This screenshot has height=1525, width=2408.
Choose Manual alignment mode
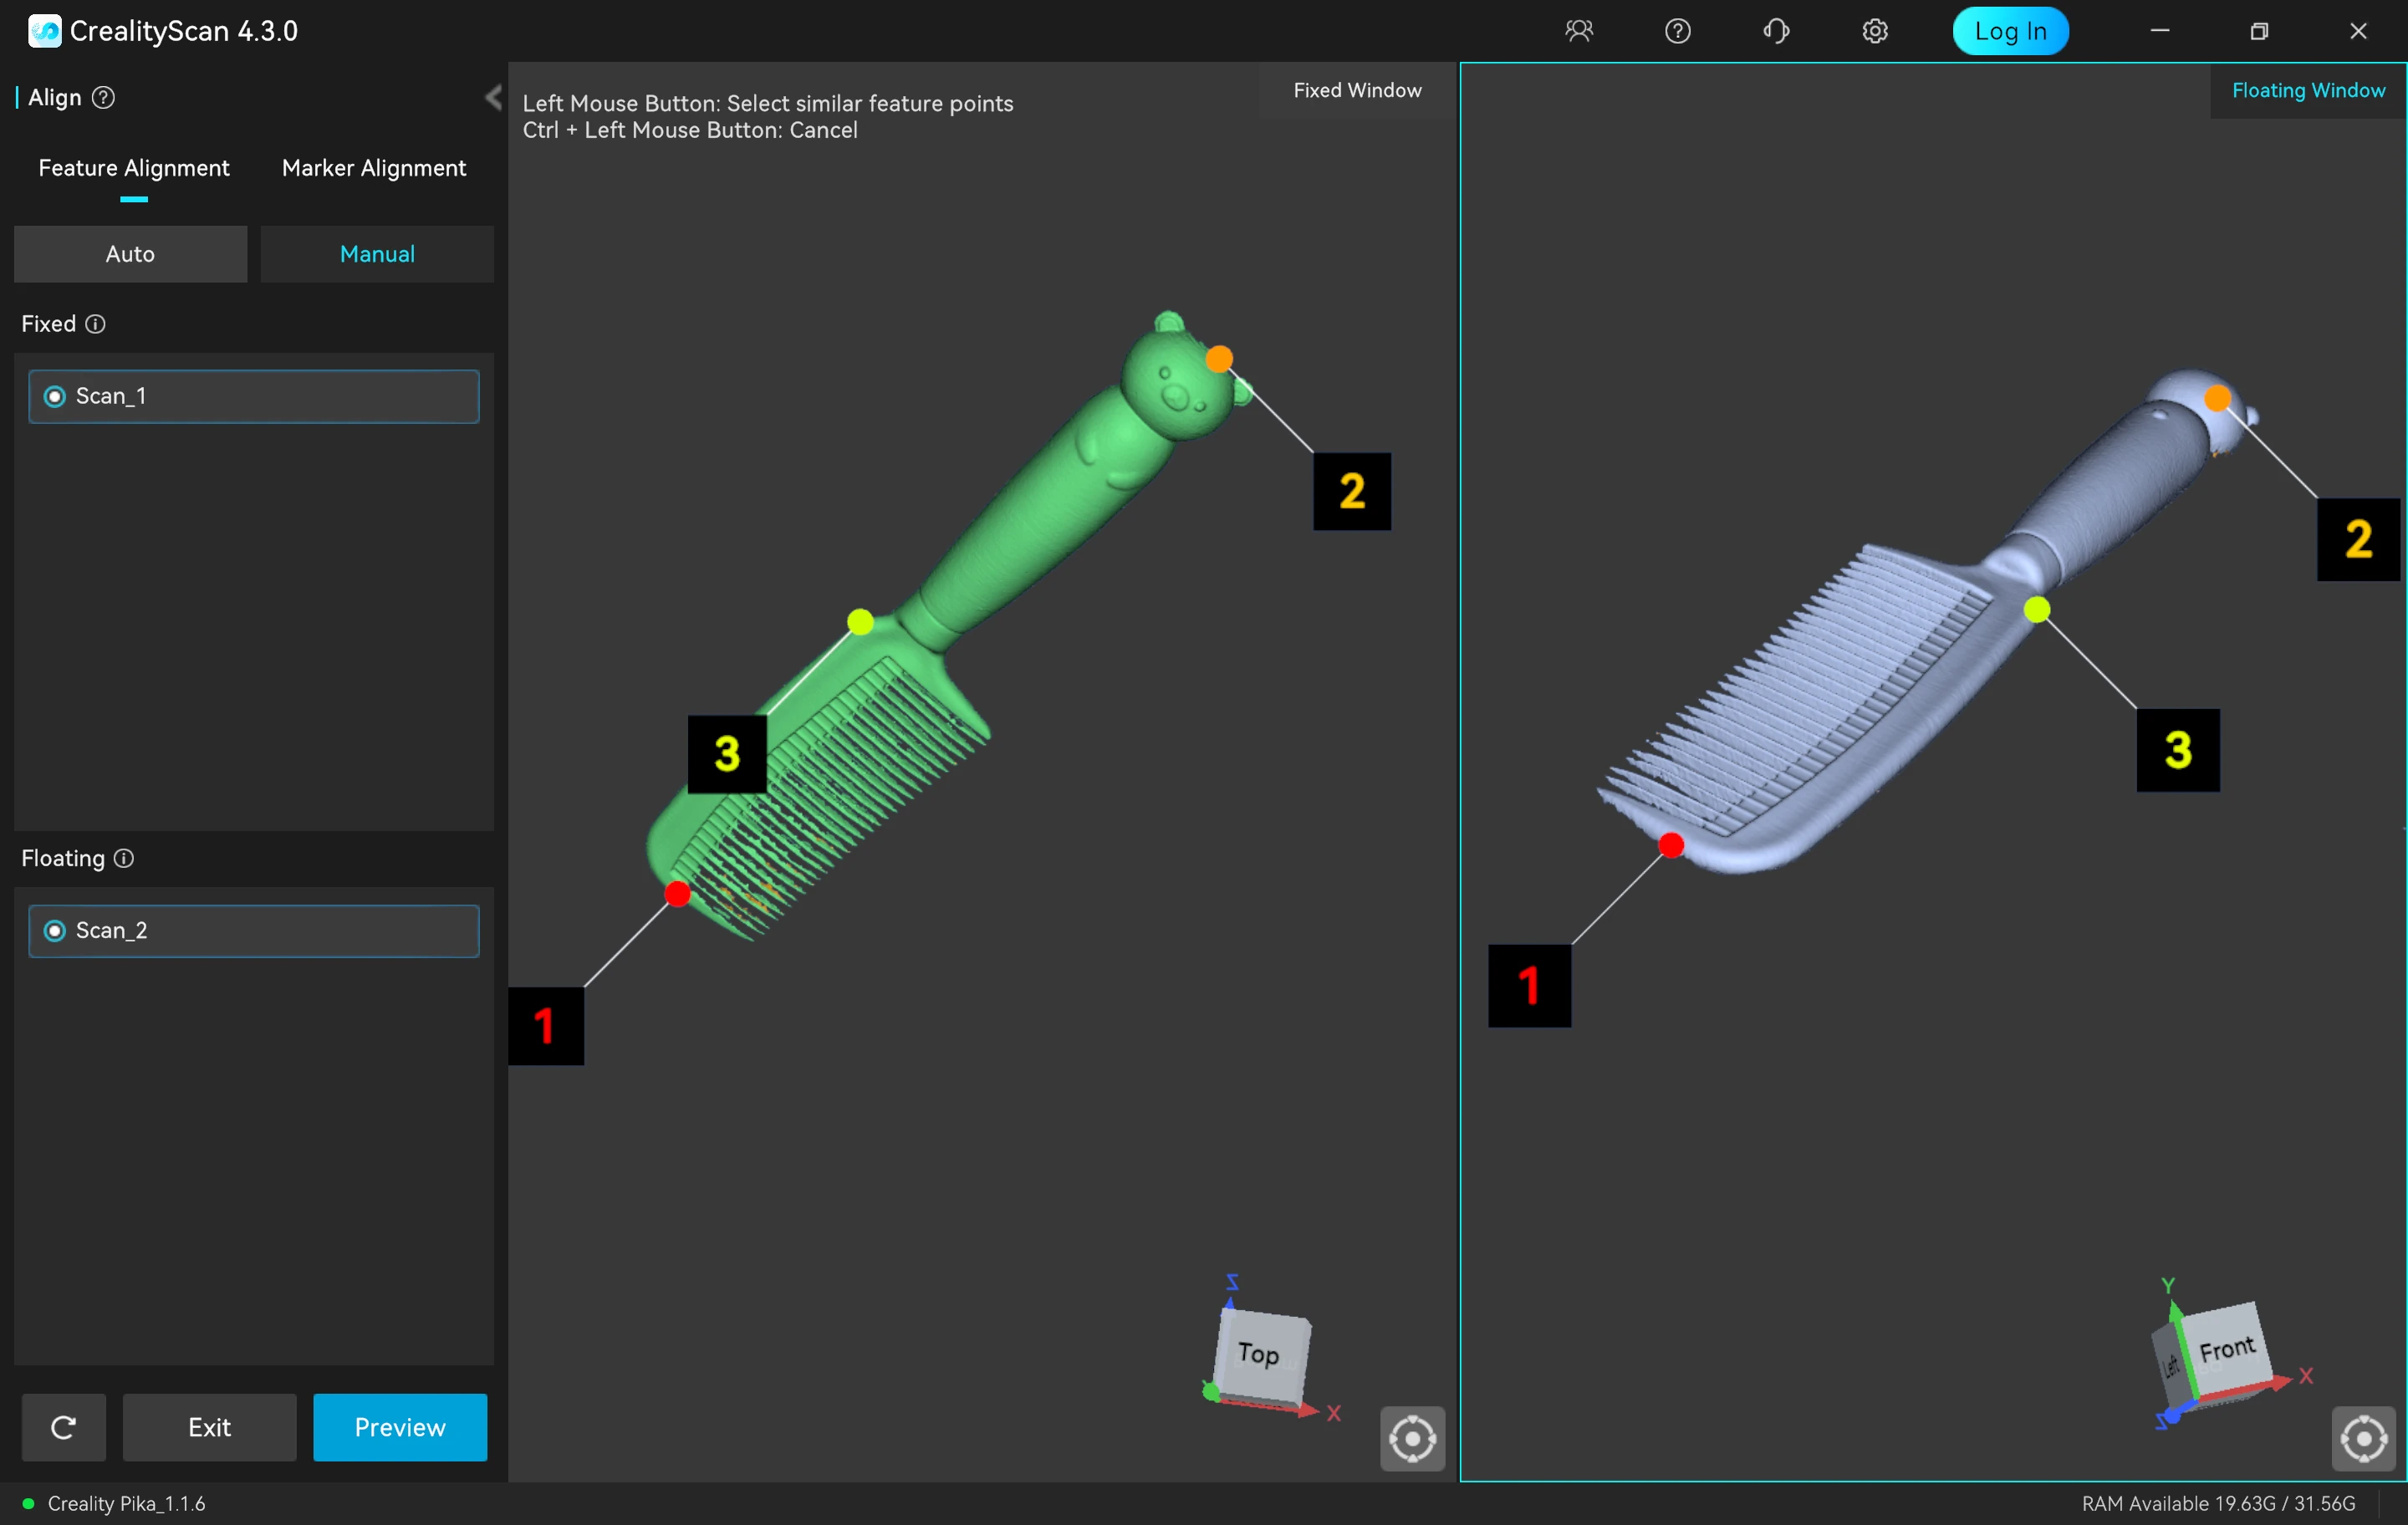tap(377, 254)
